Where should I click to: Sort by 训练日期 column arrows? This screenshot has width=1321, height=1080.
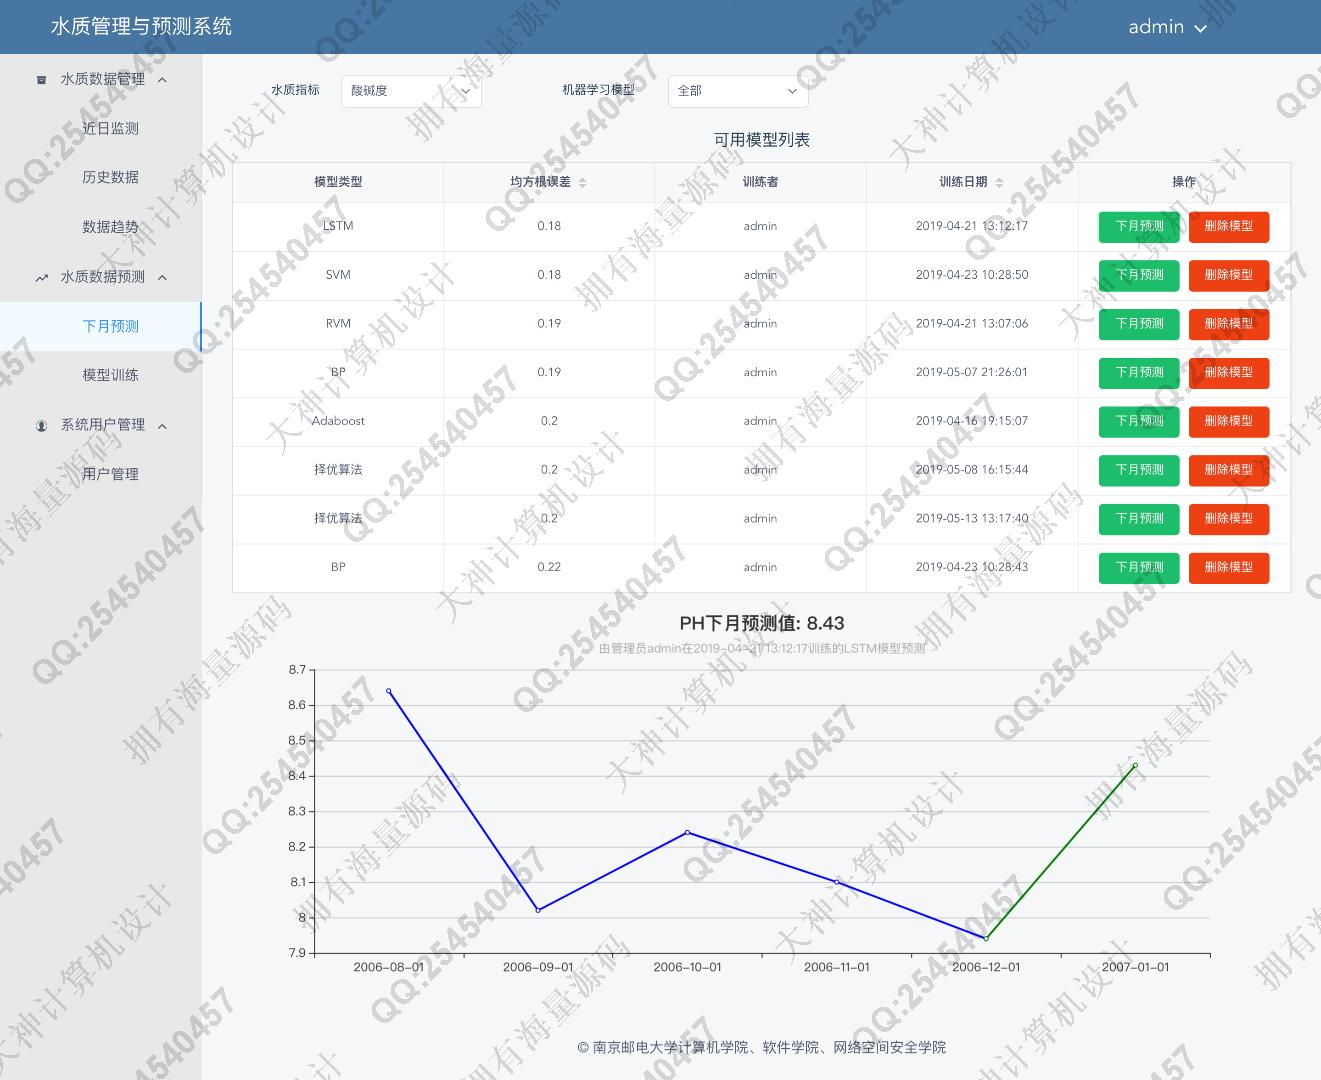point(999,182)
